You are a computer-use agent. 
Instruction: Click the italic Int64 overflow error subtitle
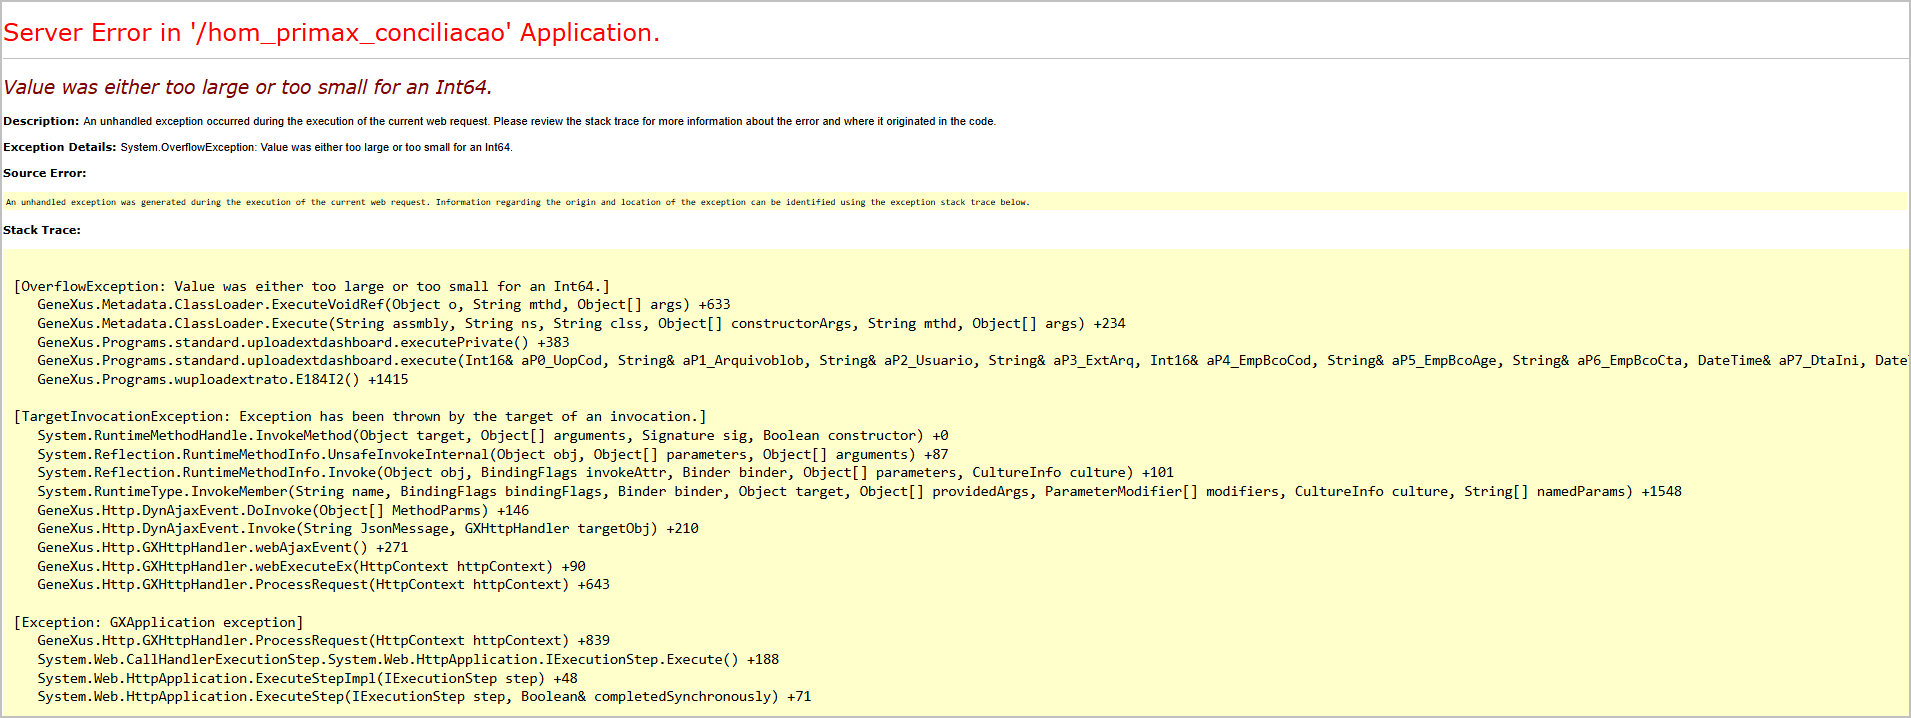tap(247, 88)
